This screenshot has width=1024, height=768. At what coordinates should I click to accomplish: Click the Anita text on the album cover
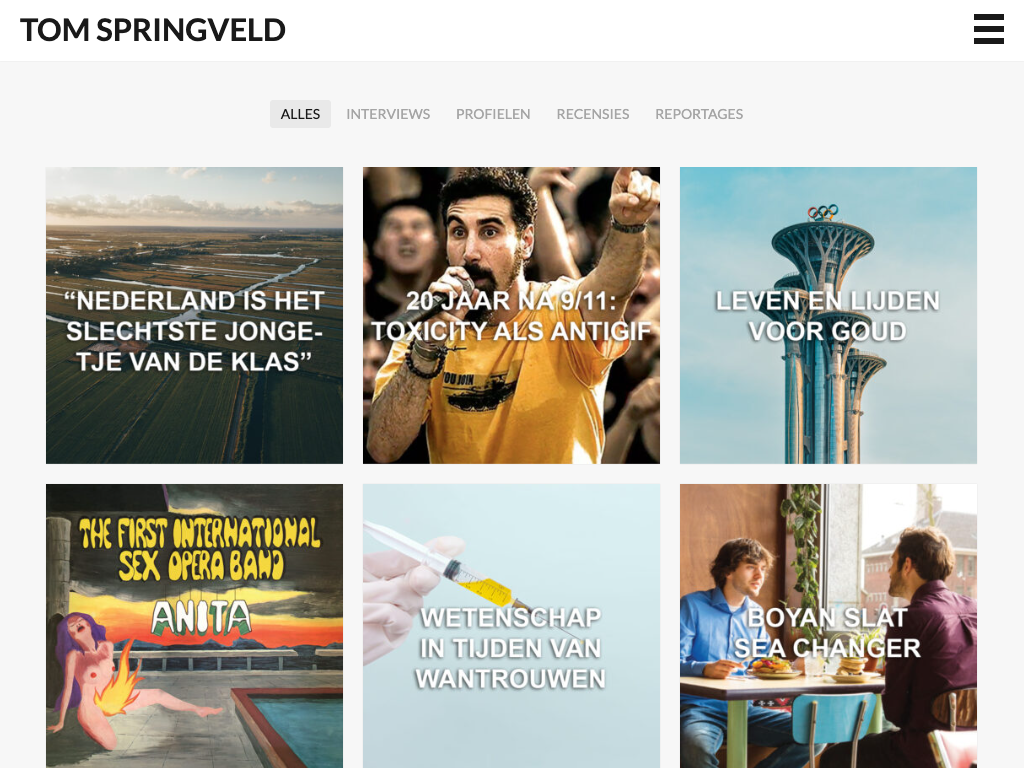click(201, 617)
